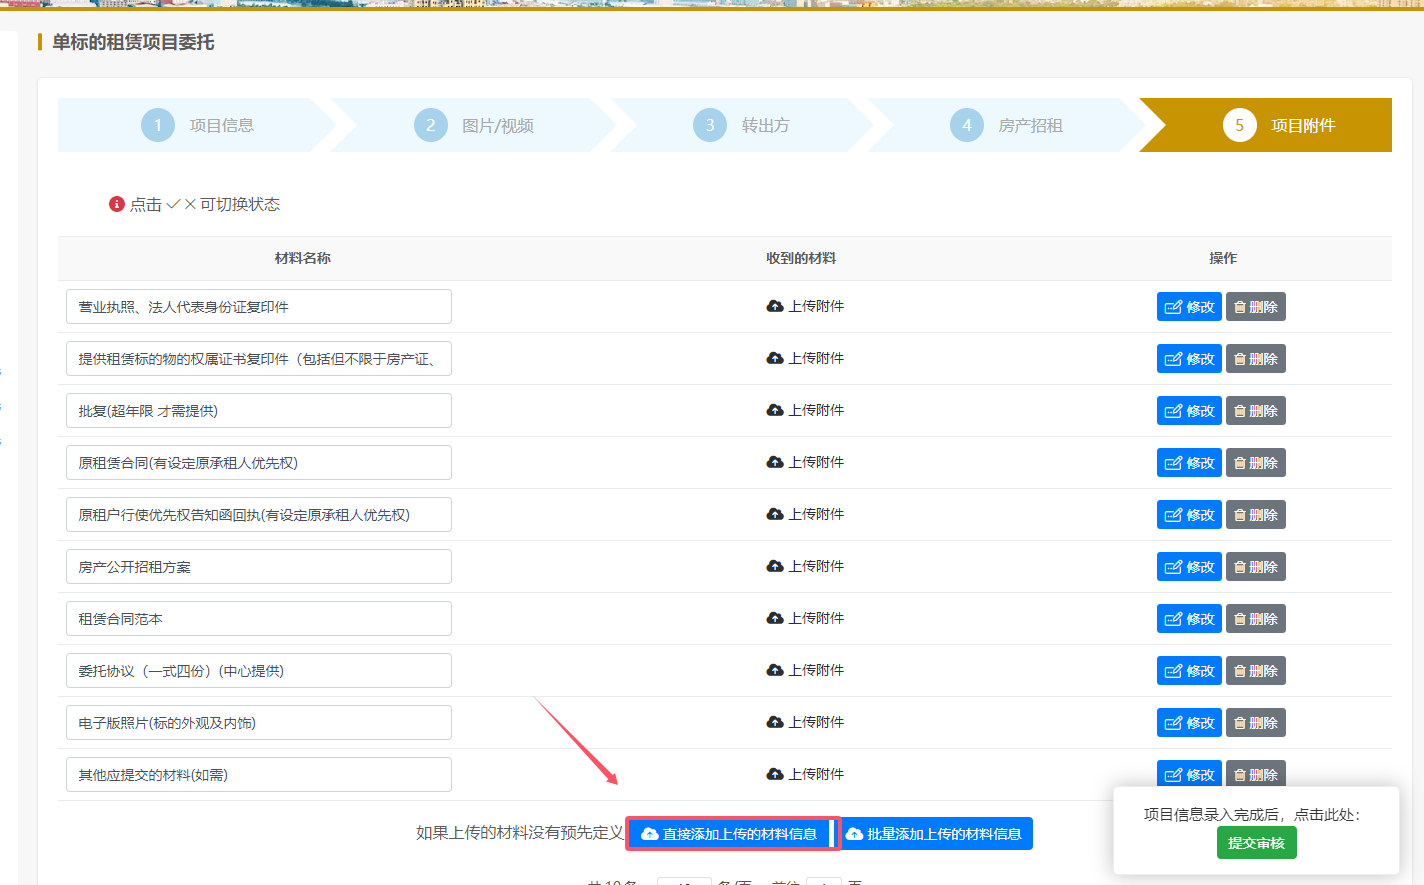Delete the 提供租赁标的物的权属证书复印件 row

[1256, 359]
